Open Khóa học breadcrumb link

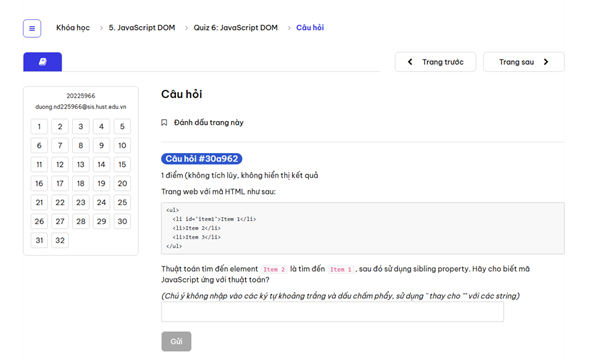(73, 28)
